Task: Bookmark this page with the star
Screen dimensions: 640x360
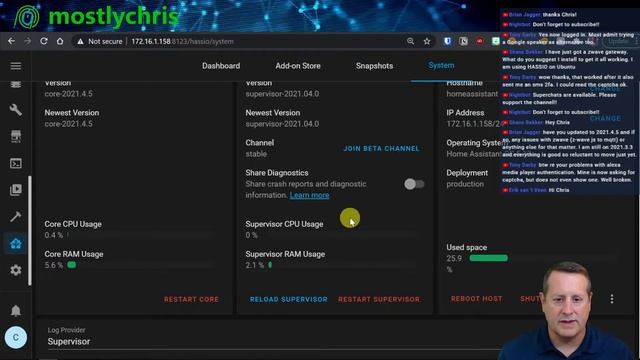Action: pos(427,41)
